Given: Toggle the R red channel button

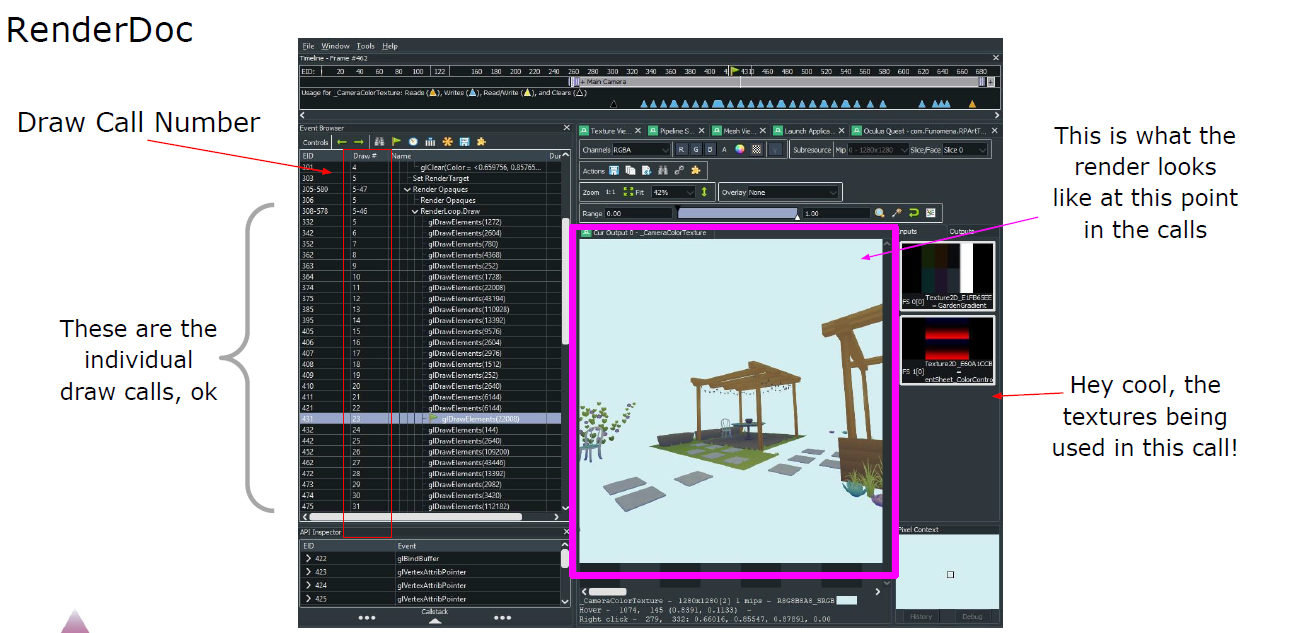Looking at the screenshot, I should click(x=681, y=150).
